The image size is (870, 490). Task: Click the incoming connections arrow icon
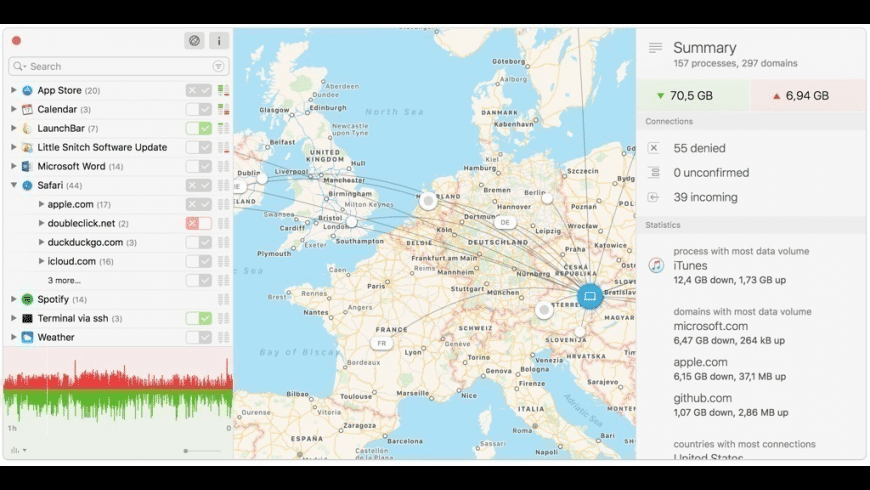pyautogui.click(x=654, y=197)
